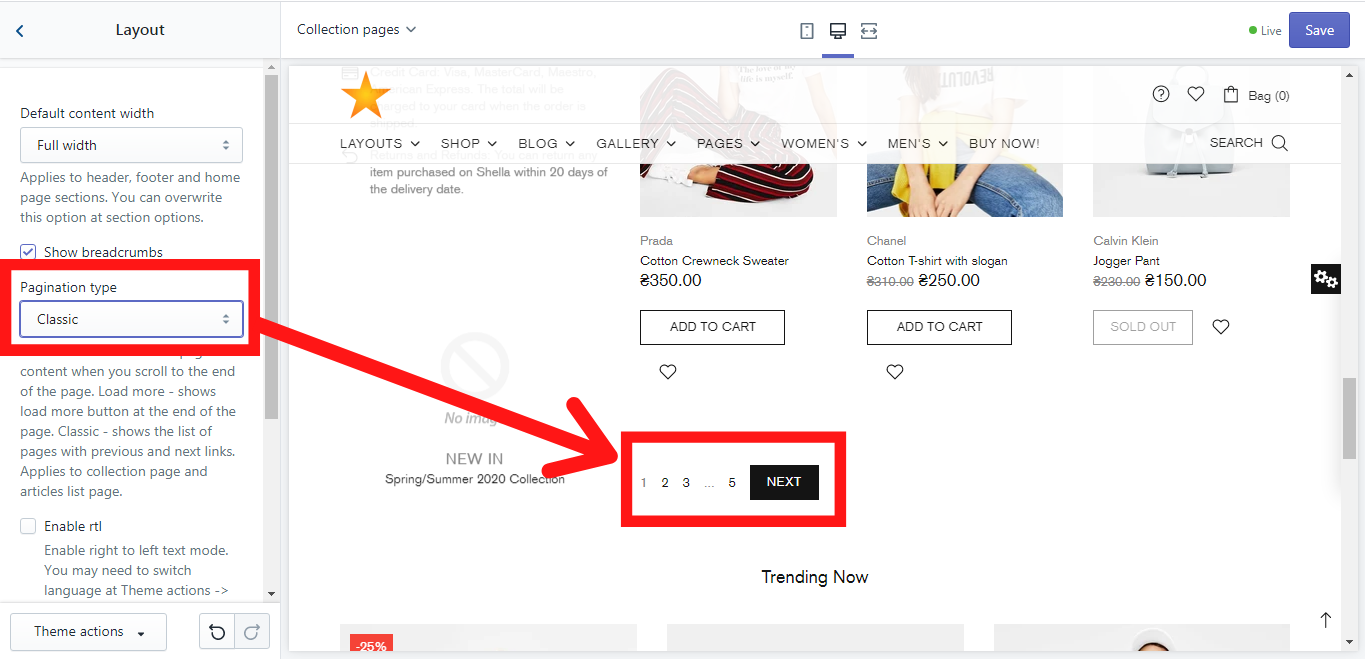This screenshot has height=659, width=1365.
Task: Click the Save button
Action: click(x=1319, y=30)
